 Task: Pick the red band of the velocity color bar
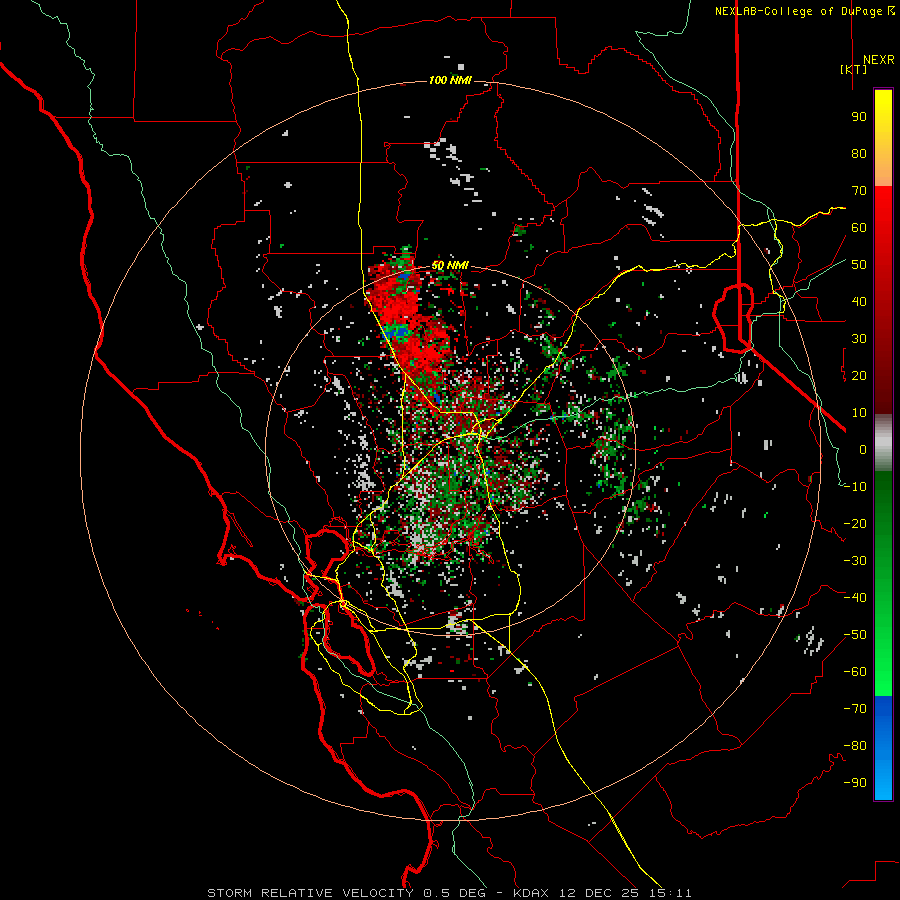click(883, 300)
